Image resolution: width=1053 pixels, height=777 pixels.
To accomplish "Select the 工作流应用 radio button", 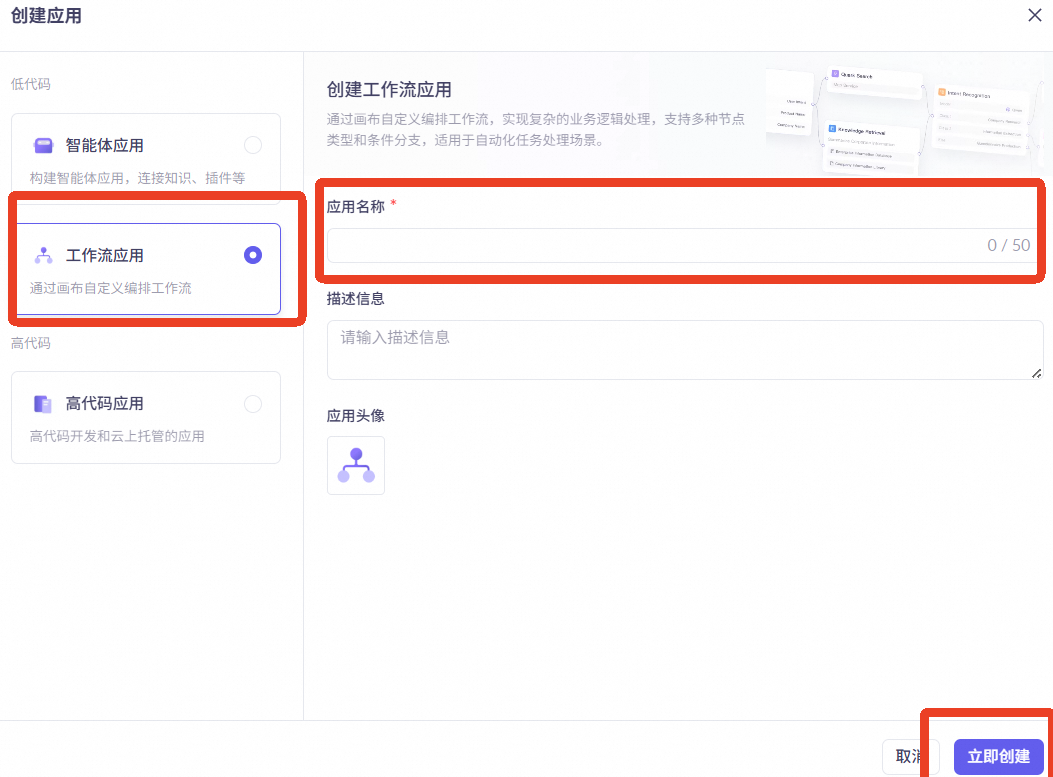I will click(x=253, y=255).
